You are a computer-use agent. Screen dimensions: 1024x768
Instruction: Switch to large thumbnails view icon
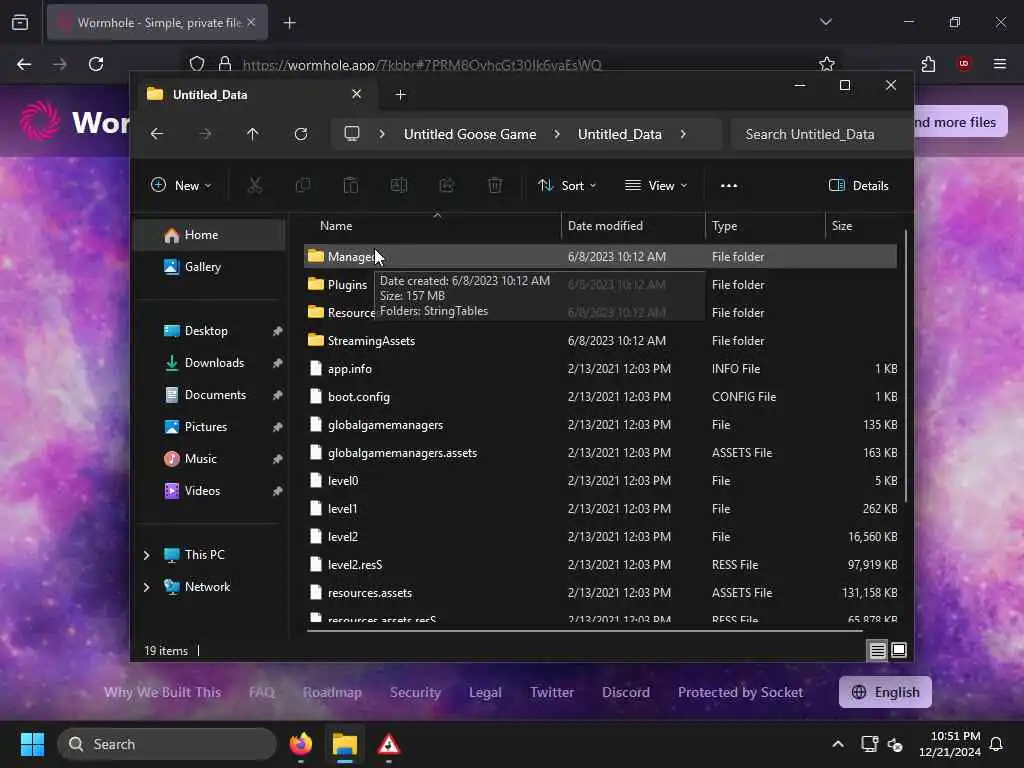[899, 650]
